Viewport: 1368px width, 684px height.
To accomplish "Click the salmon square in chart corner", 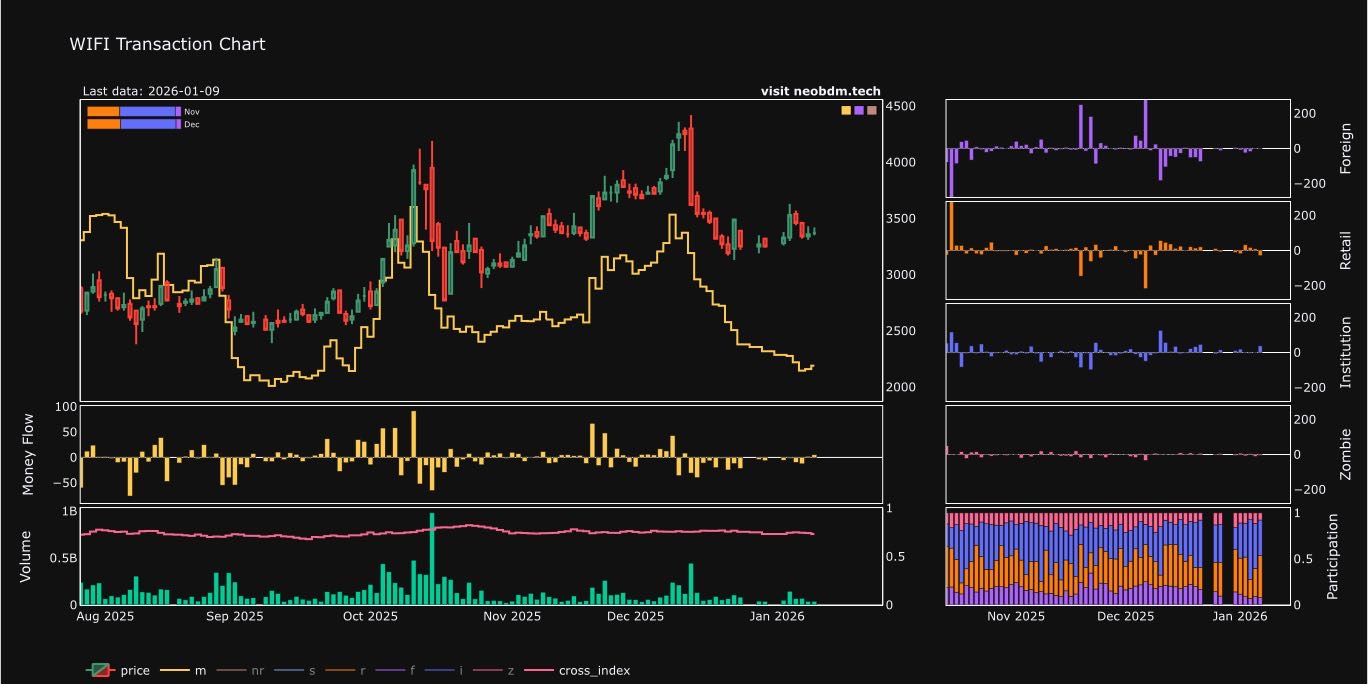I will [871, 110].
